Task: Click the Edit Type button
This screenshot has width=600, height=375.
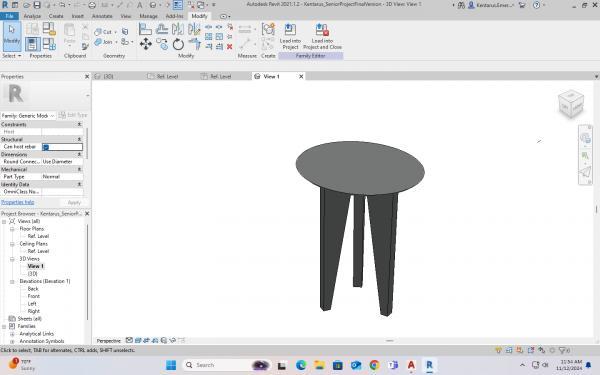Action: coord(73,115)
